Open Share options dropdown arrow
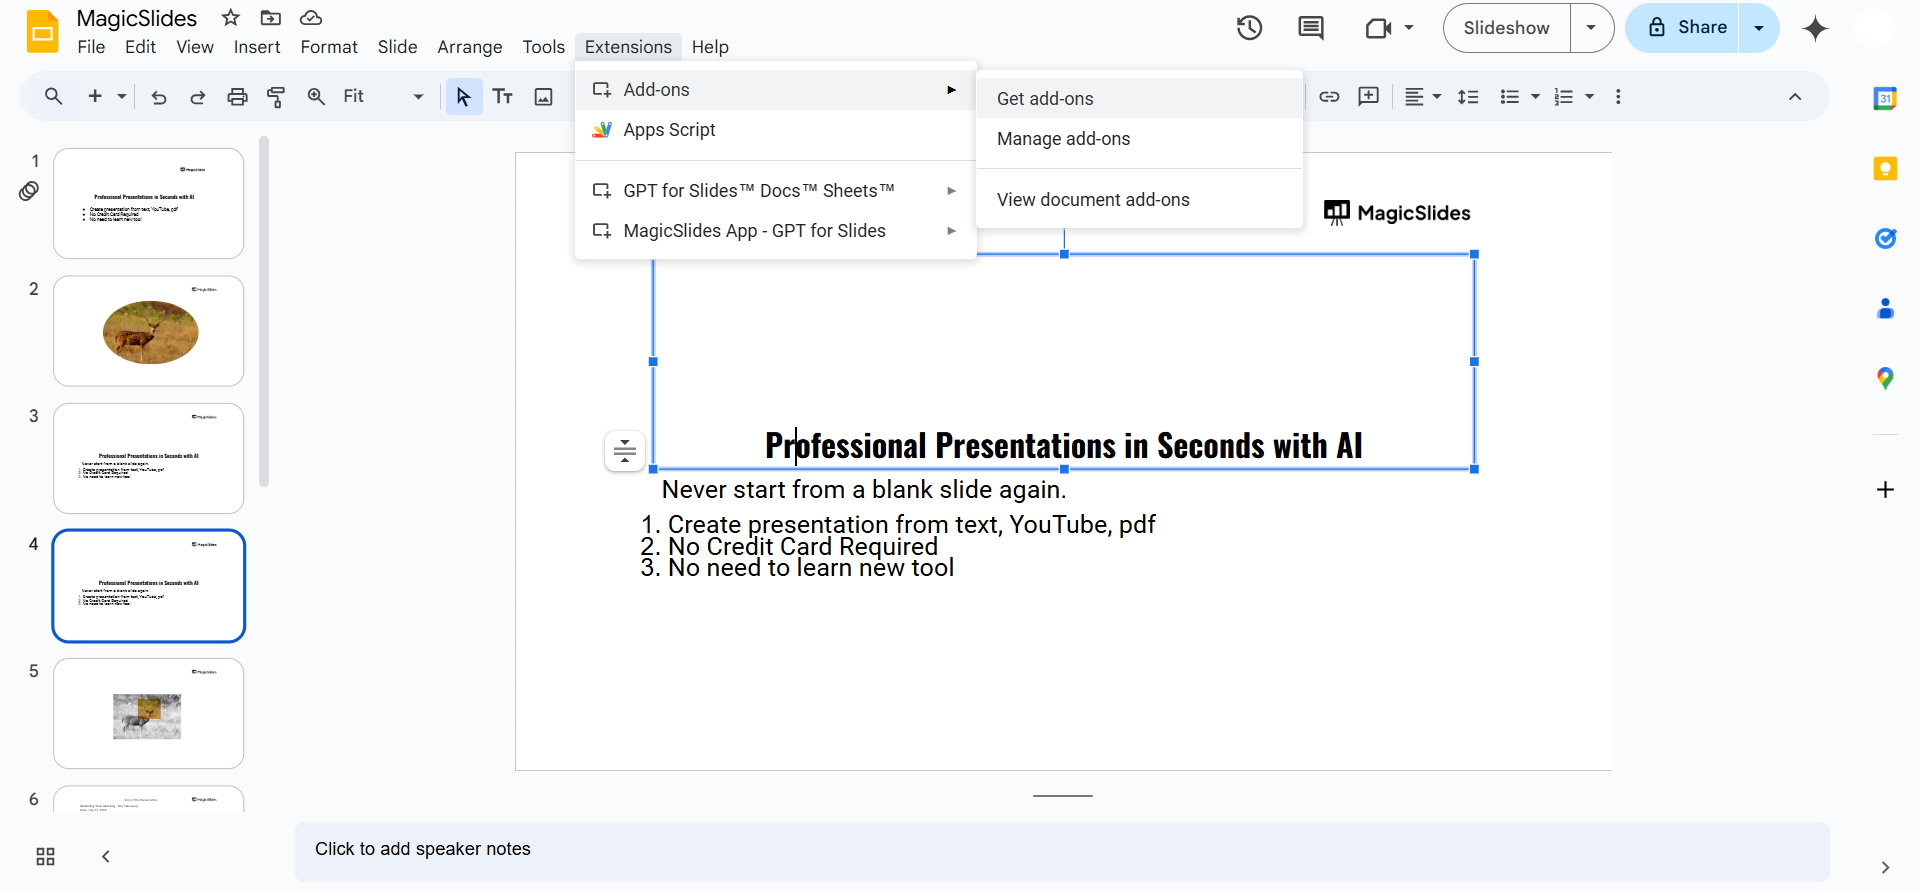The height and width of the screenshot is (891, 1919). coord(1759,28)
